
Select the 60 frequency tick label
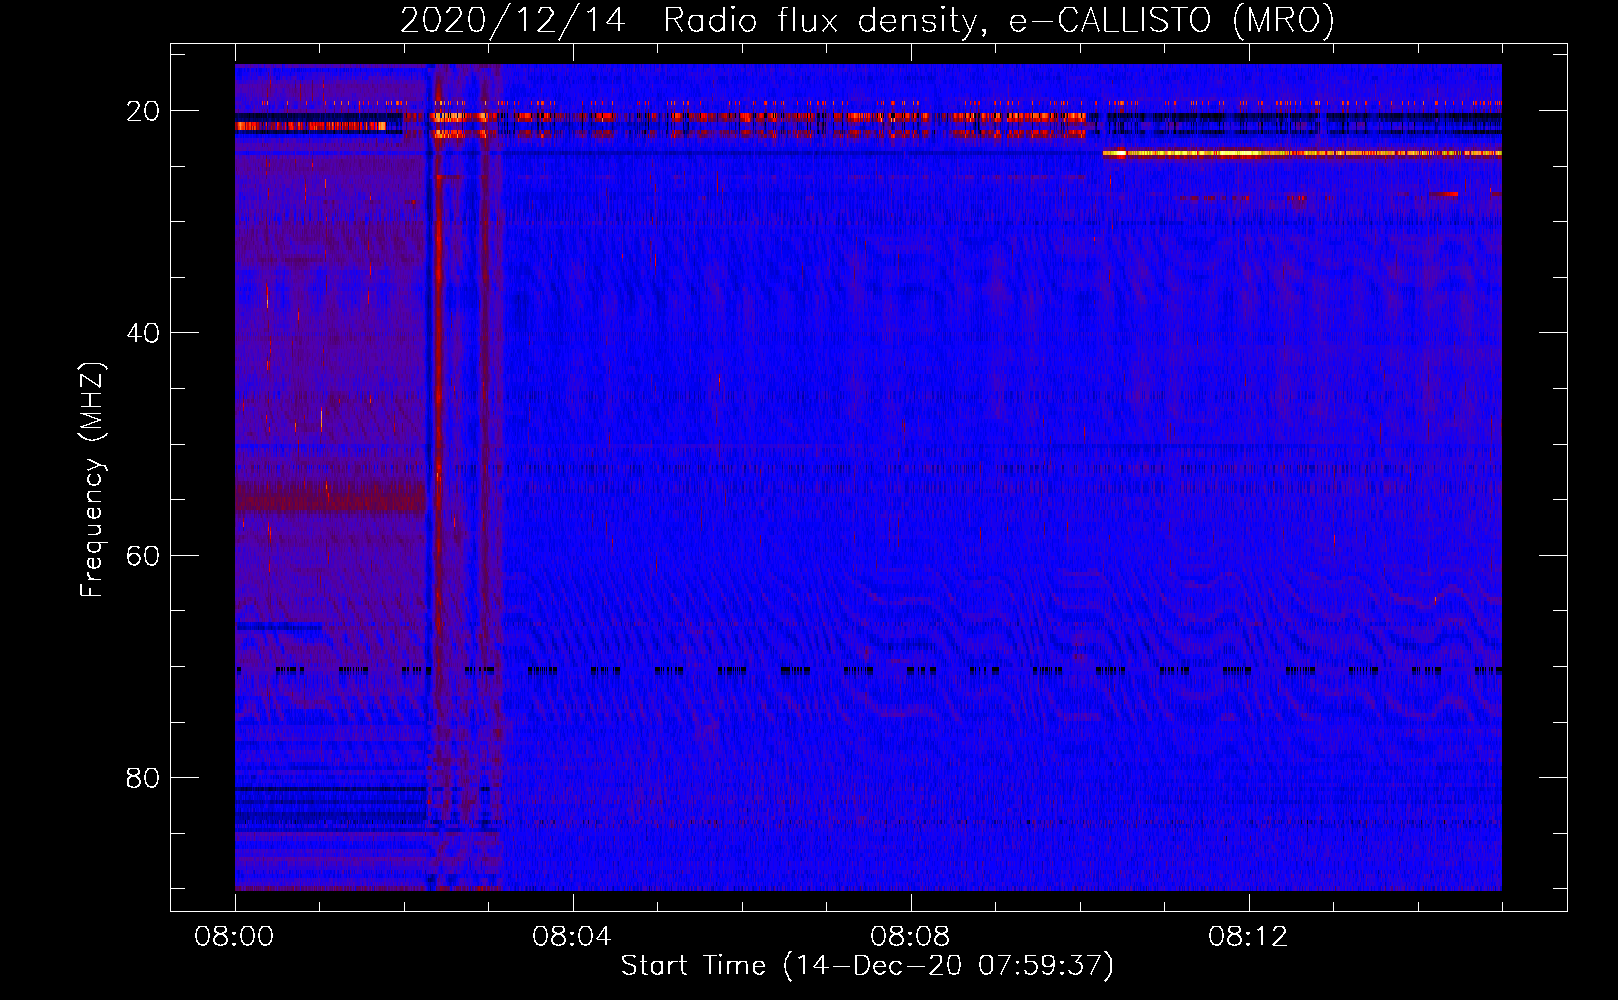(x=143, y=555)
